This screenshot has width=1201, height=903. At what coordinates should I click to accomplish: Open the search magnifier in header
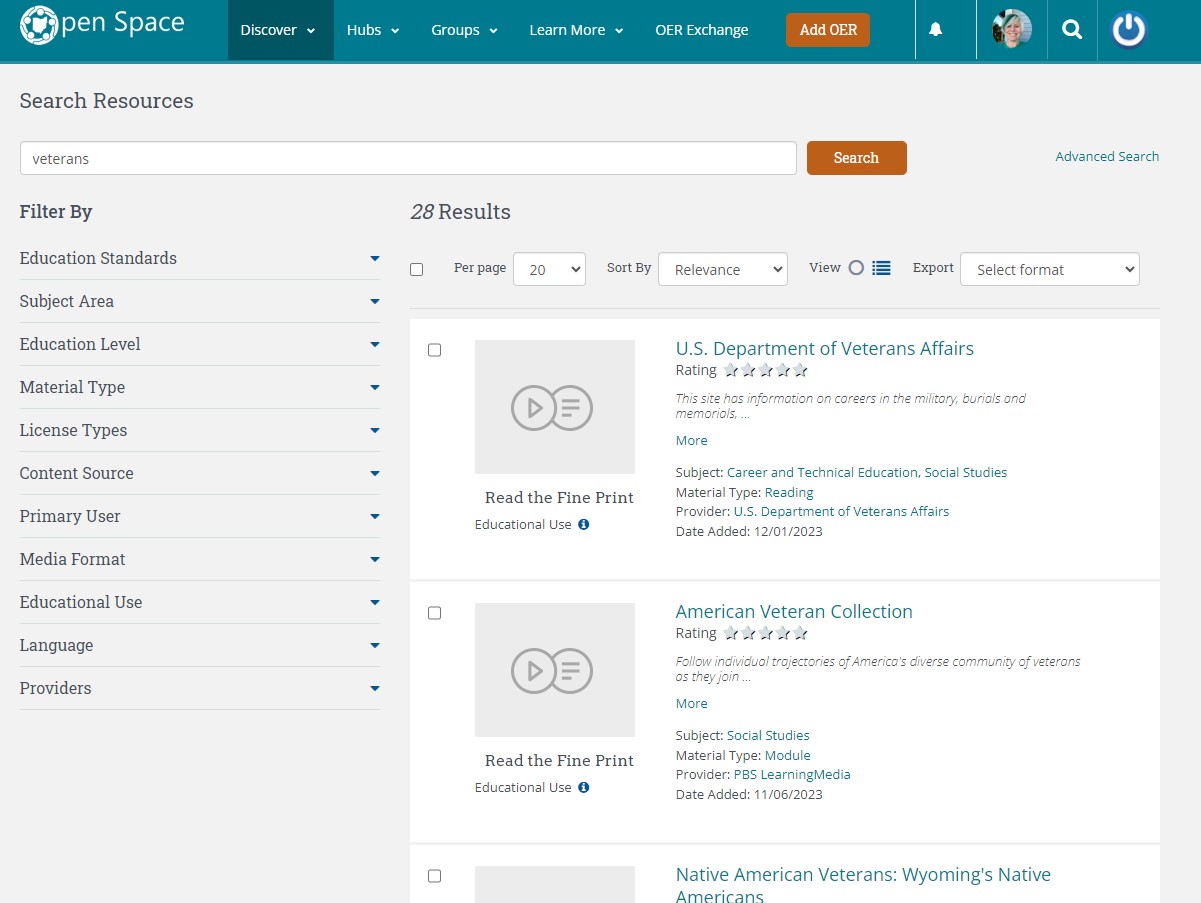[x=1072, y=30]
